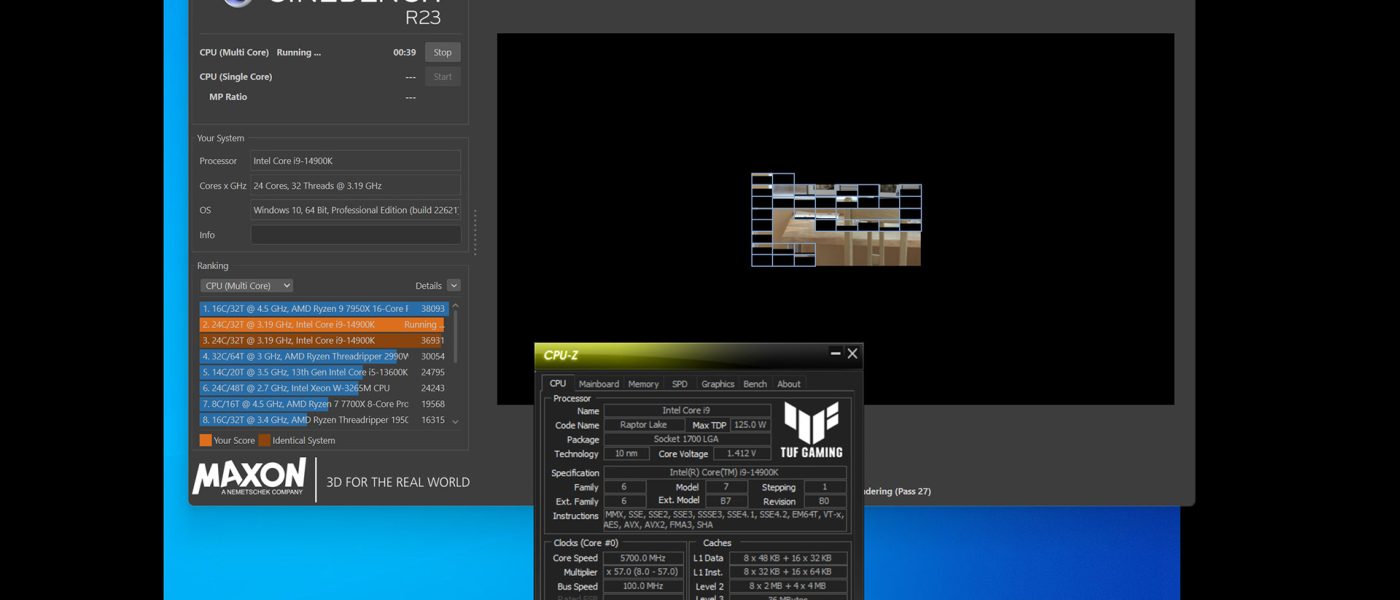Click the Revision value B0
This screenshot has height=600, width=1400.
point(825,501)
